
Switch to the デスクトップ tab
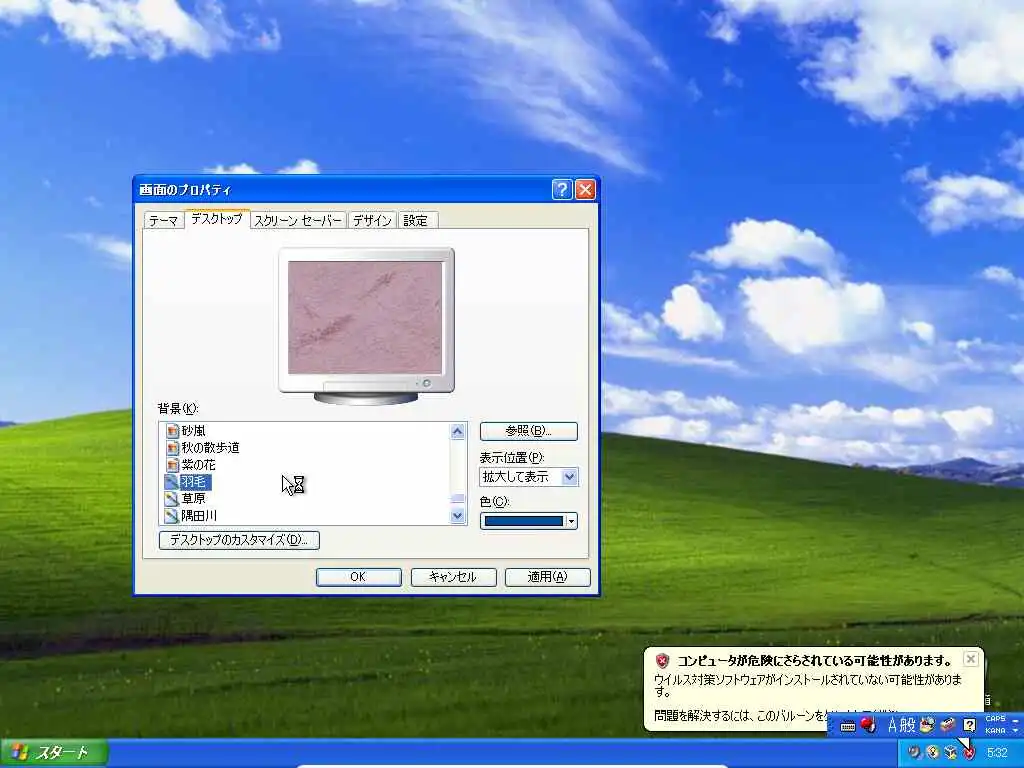click(216, 219)
